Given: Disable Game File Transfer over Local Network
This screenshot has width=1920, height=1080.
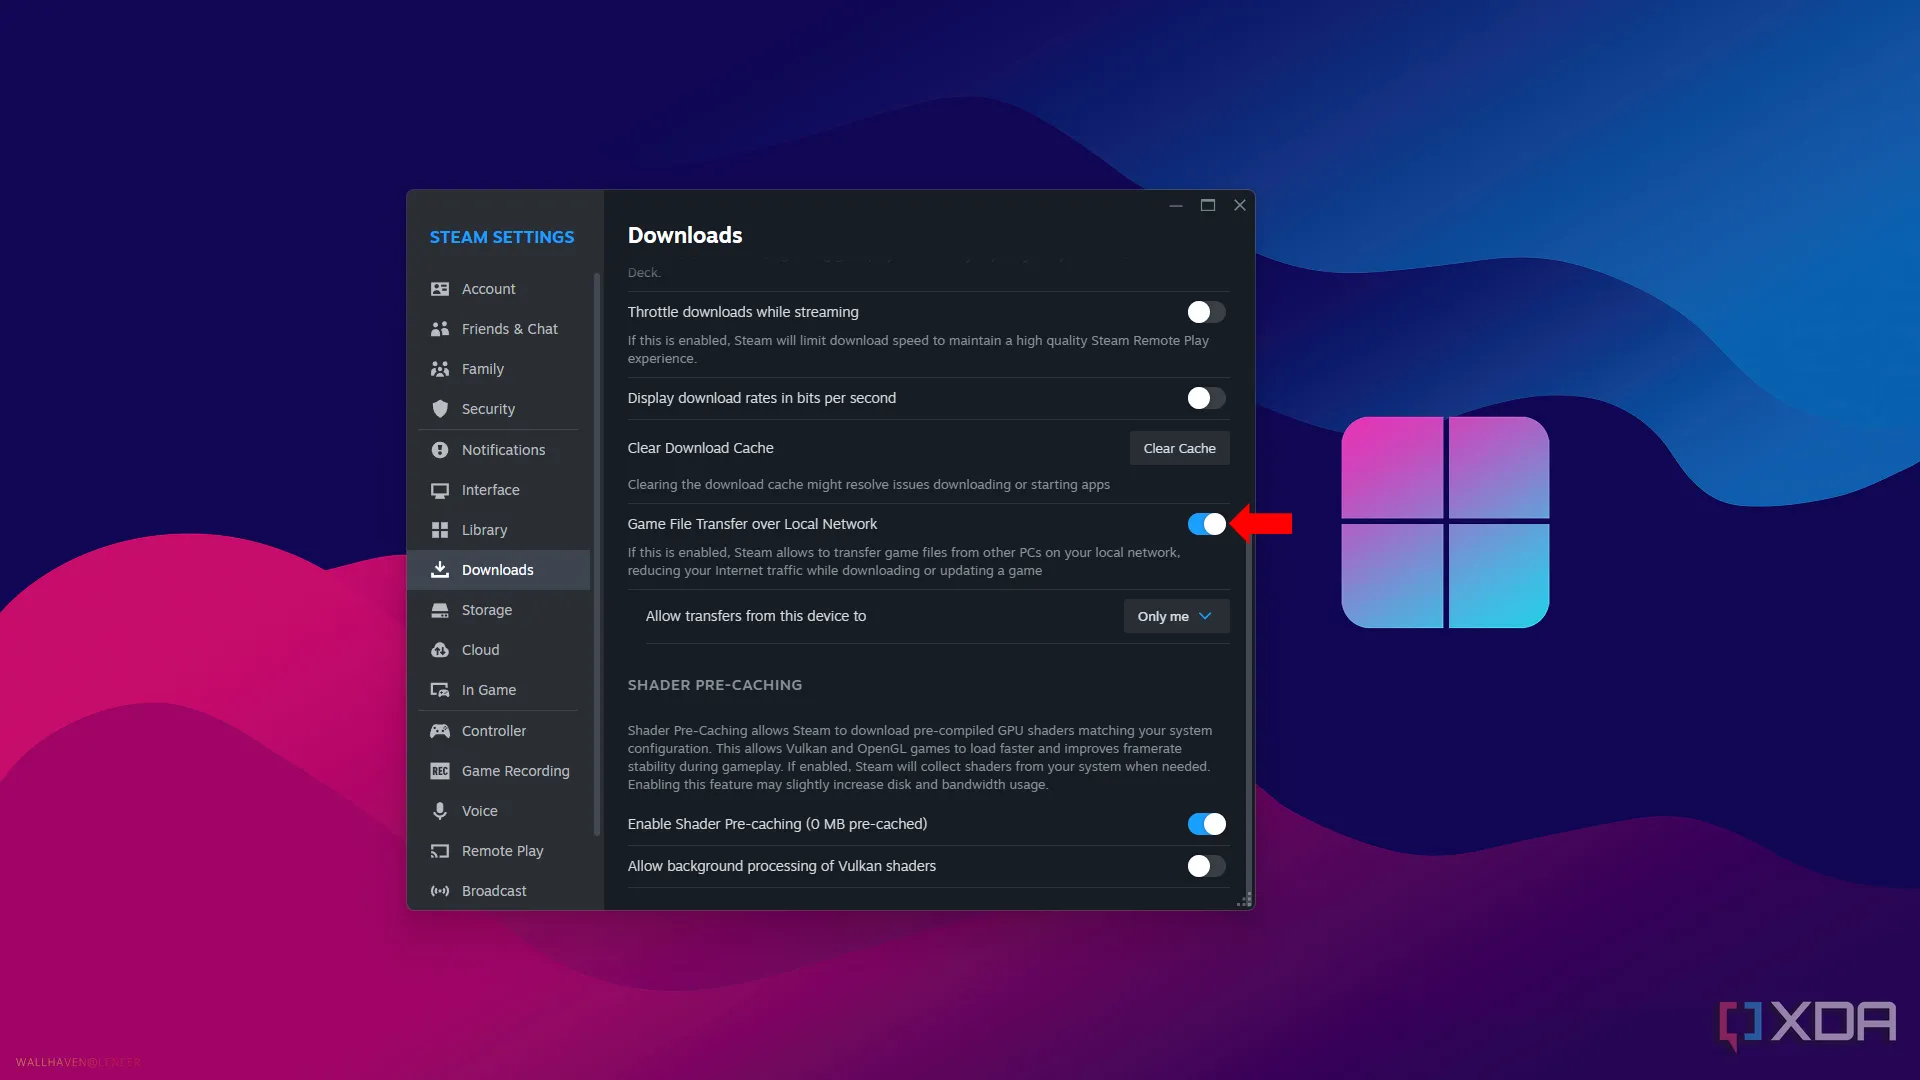Looking at the screenshot, I should click(x=1206, y=524).
